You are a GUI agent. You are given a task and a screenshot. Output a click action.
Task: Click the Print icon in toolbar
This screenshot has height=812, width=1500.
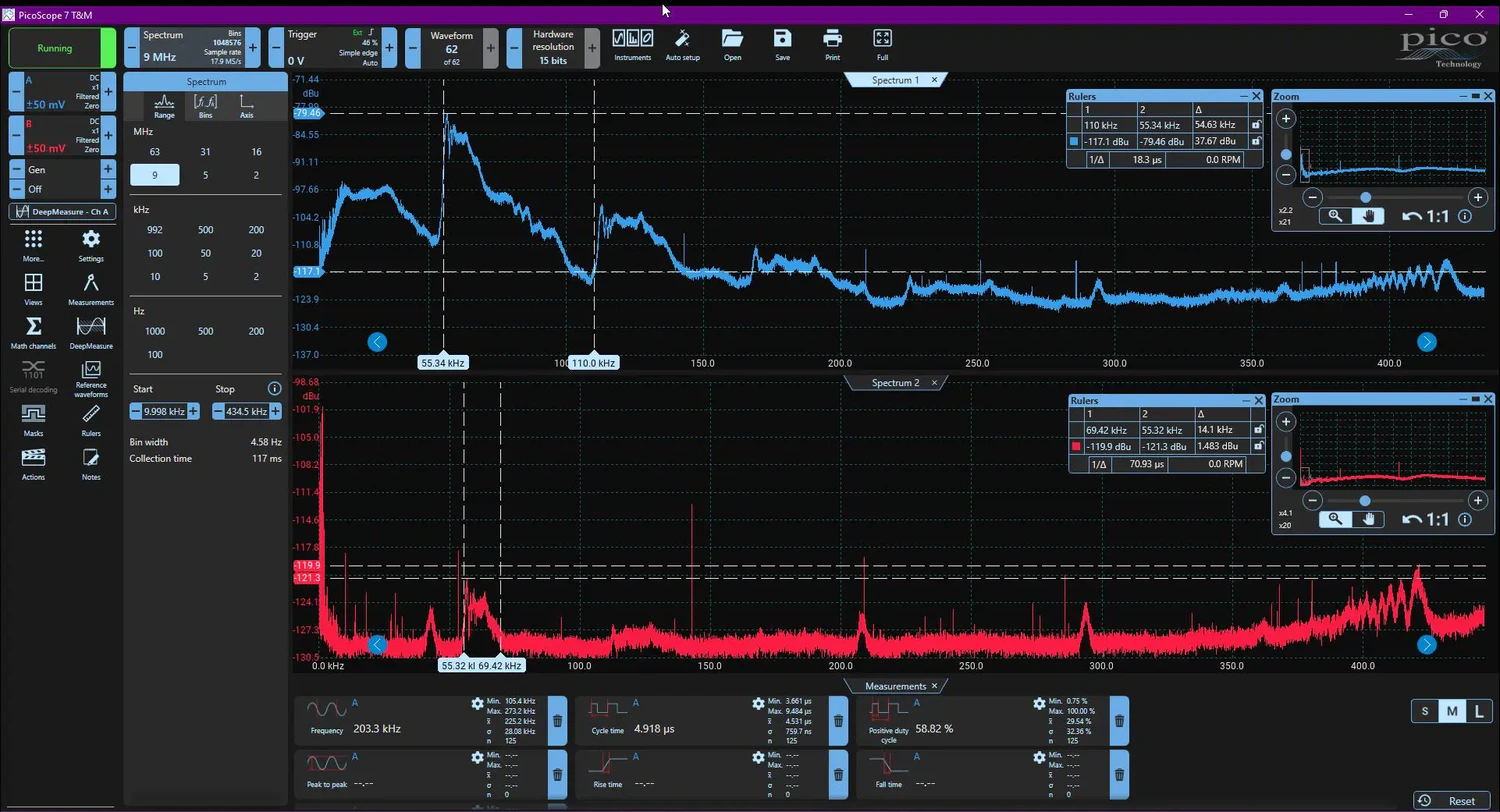tap(832, 44)
